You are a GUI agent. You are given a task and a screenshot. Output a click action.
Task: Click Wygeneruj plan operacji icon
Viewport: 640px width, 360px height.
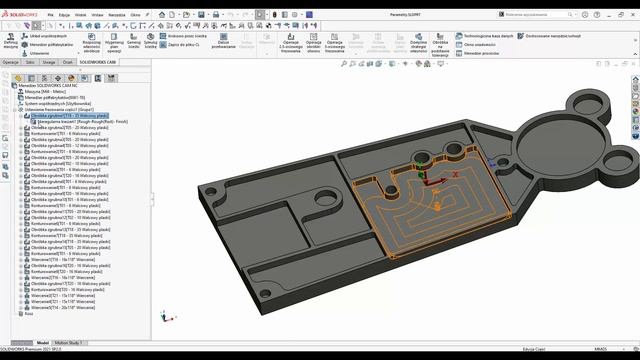tap(114, 43)
